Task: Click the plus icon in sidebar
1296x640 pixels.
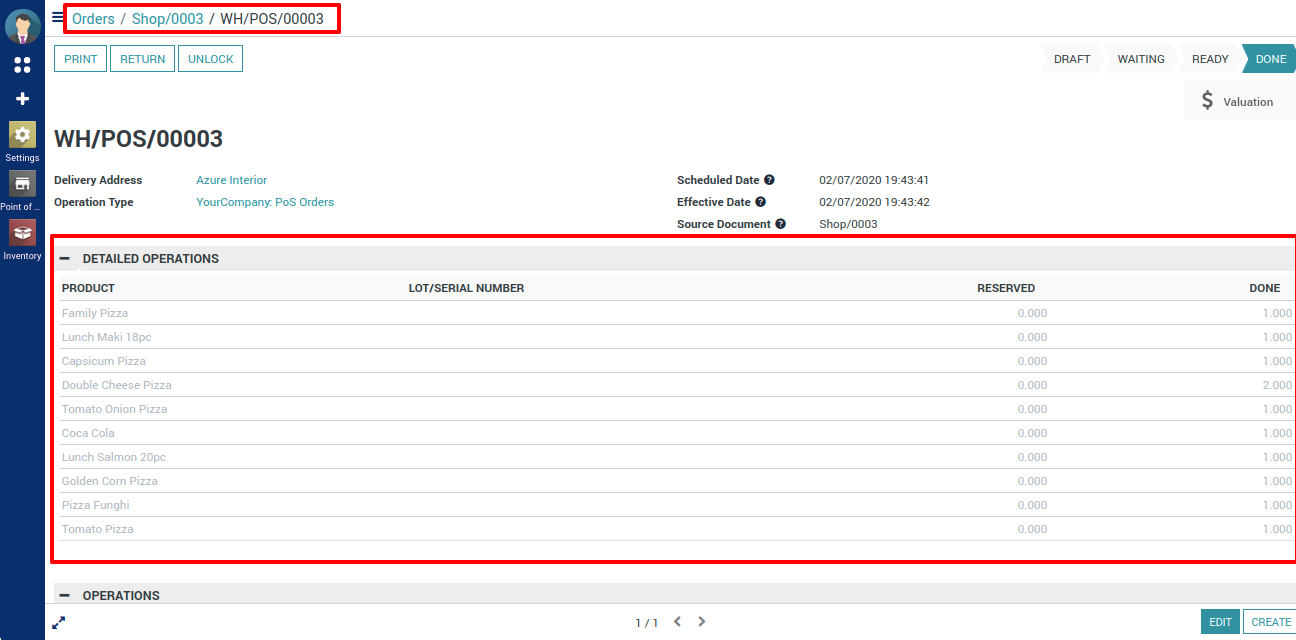Action: (x=22, y=99)
